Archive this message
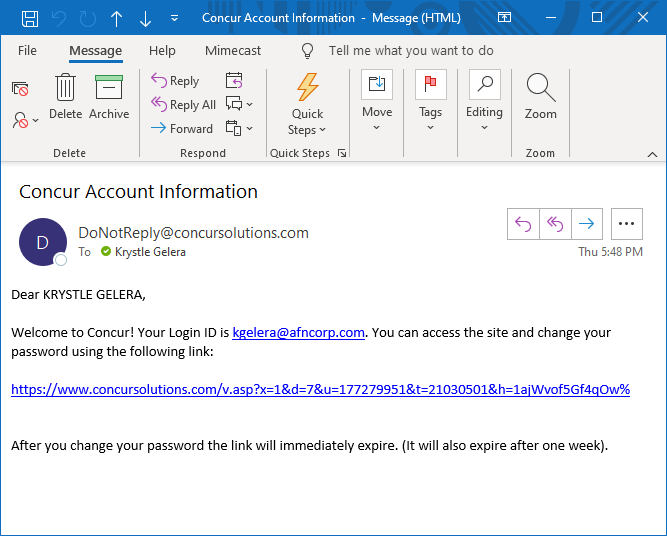Screen dimensions: 667x536 point(109,97)
